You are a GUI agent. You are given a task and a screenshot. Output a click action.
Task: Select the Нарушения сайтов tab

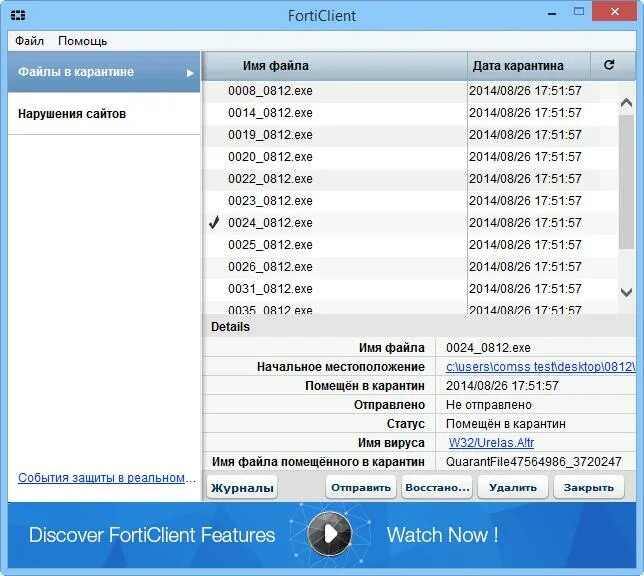tap(104, 113)
